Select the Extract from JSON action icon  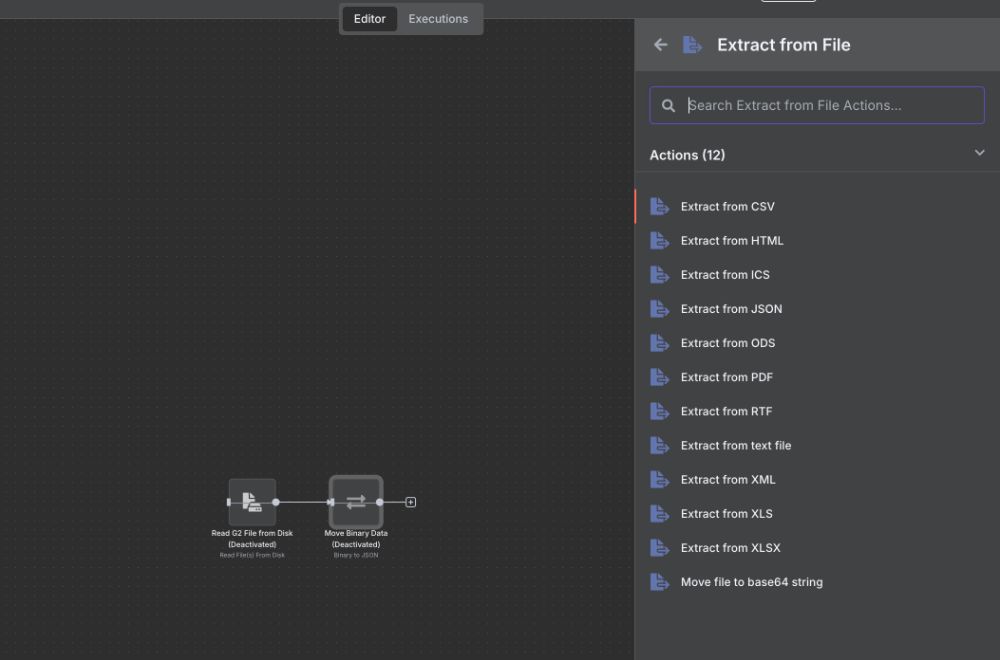pos(659,308)
